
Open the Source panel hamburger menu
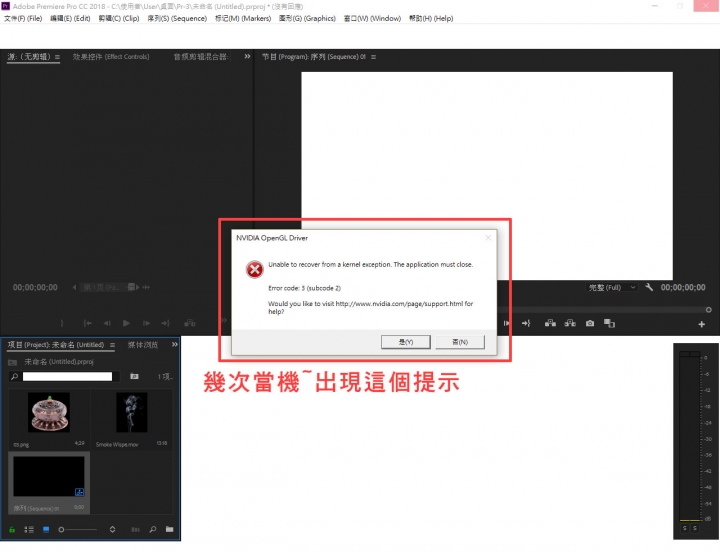[57, 57]
